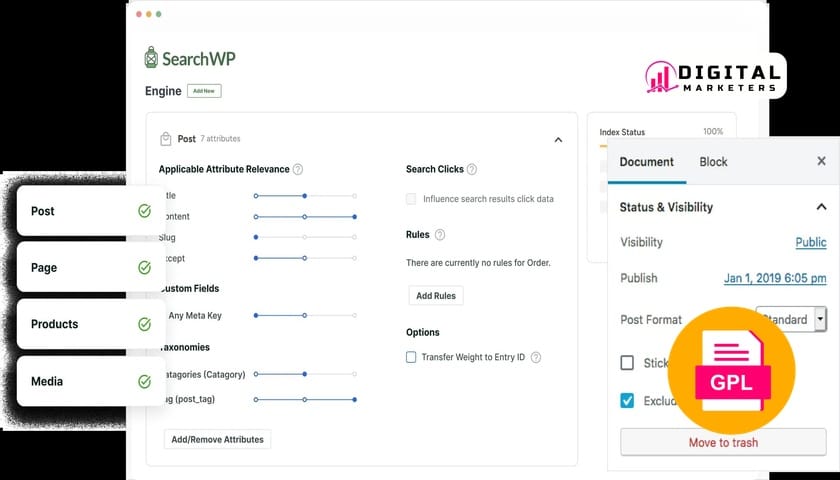Open the help icon next to Rules
The image size is (840, 480).
[x=440, y=235]
